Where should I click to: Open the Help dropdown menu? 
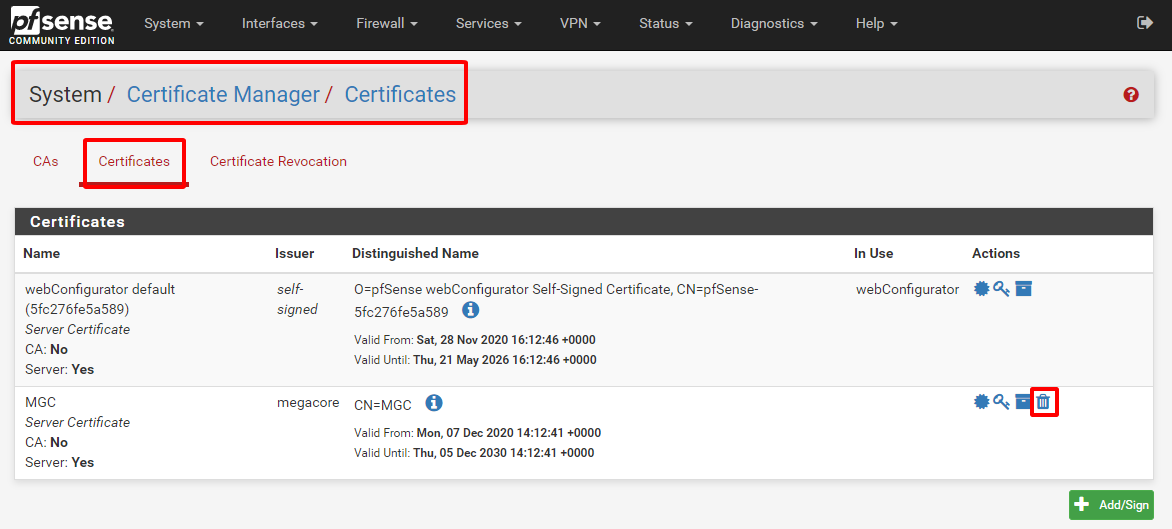tap(877, 24)
